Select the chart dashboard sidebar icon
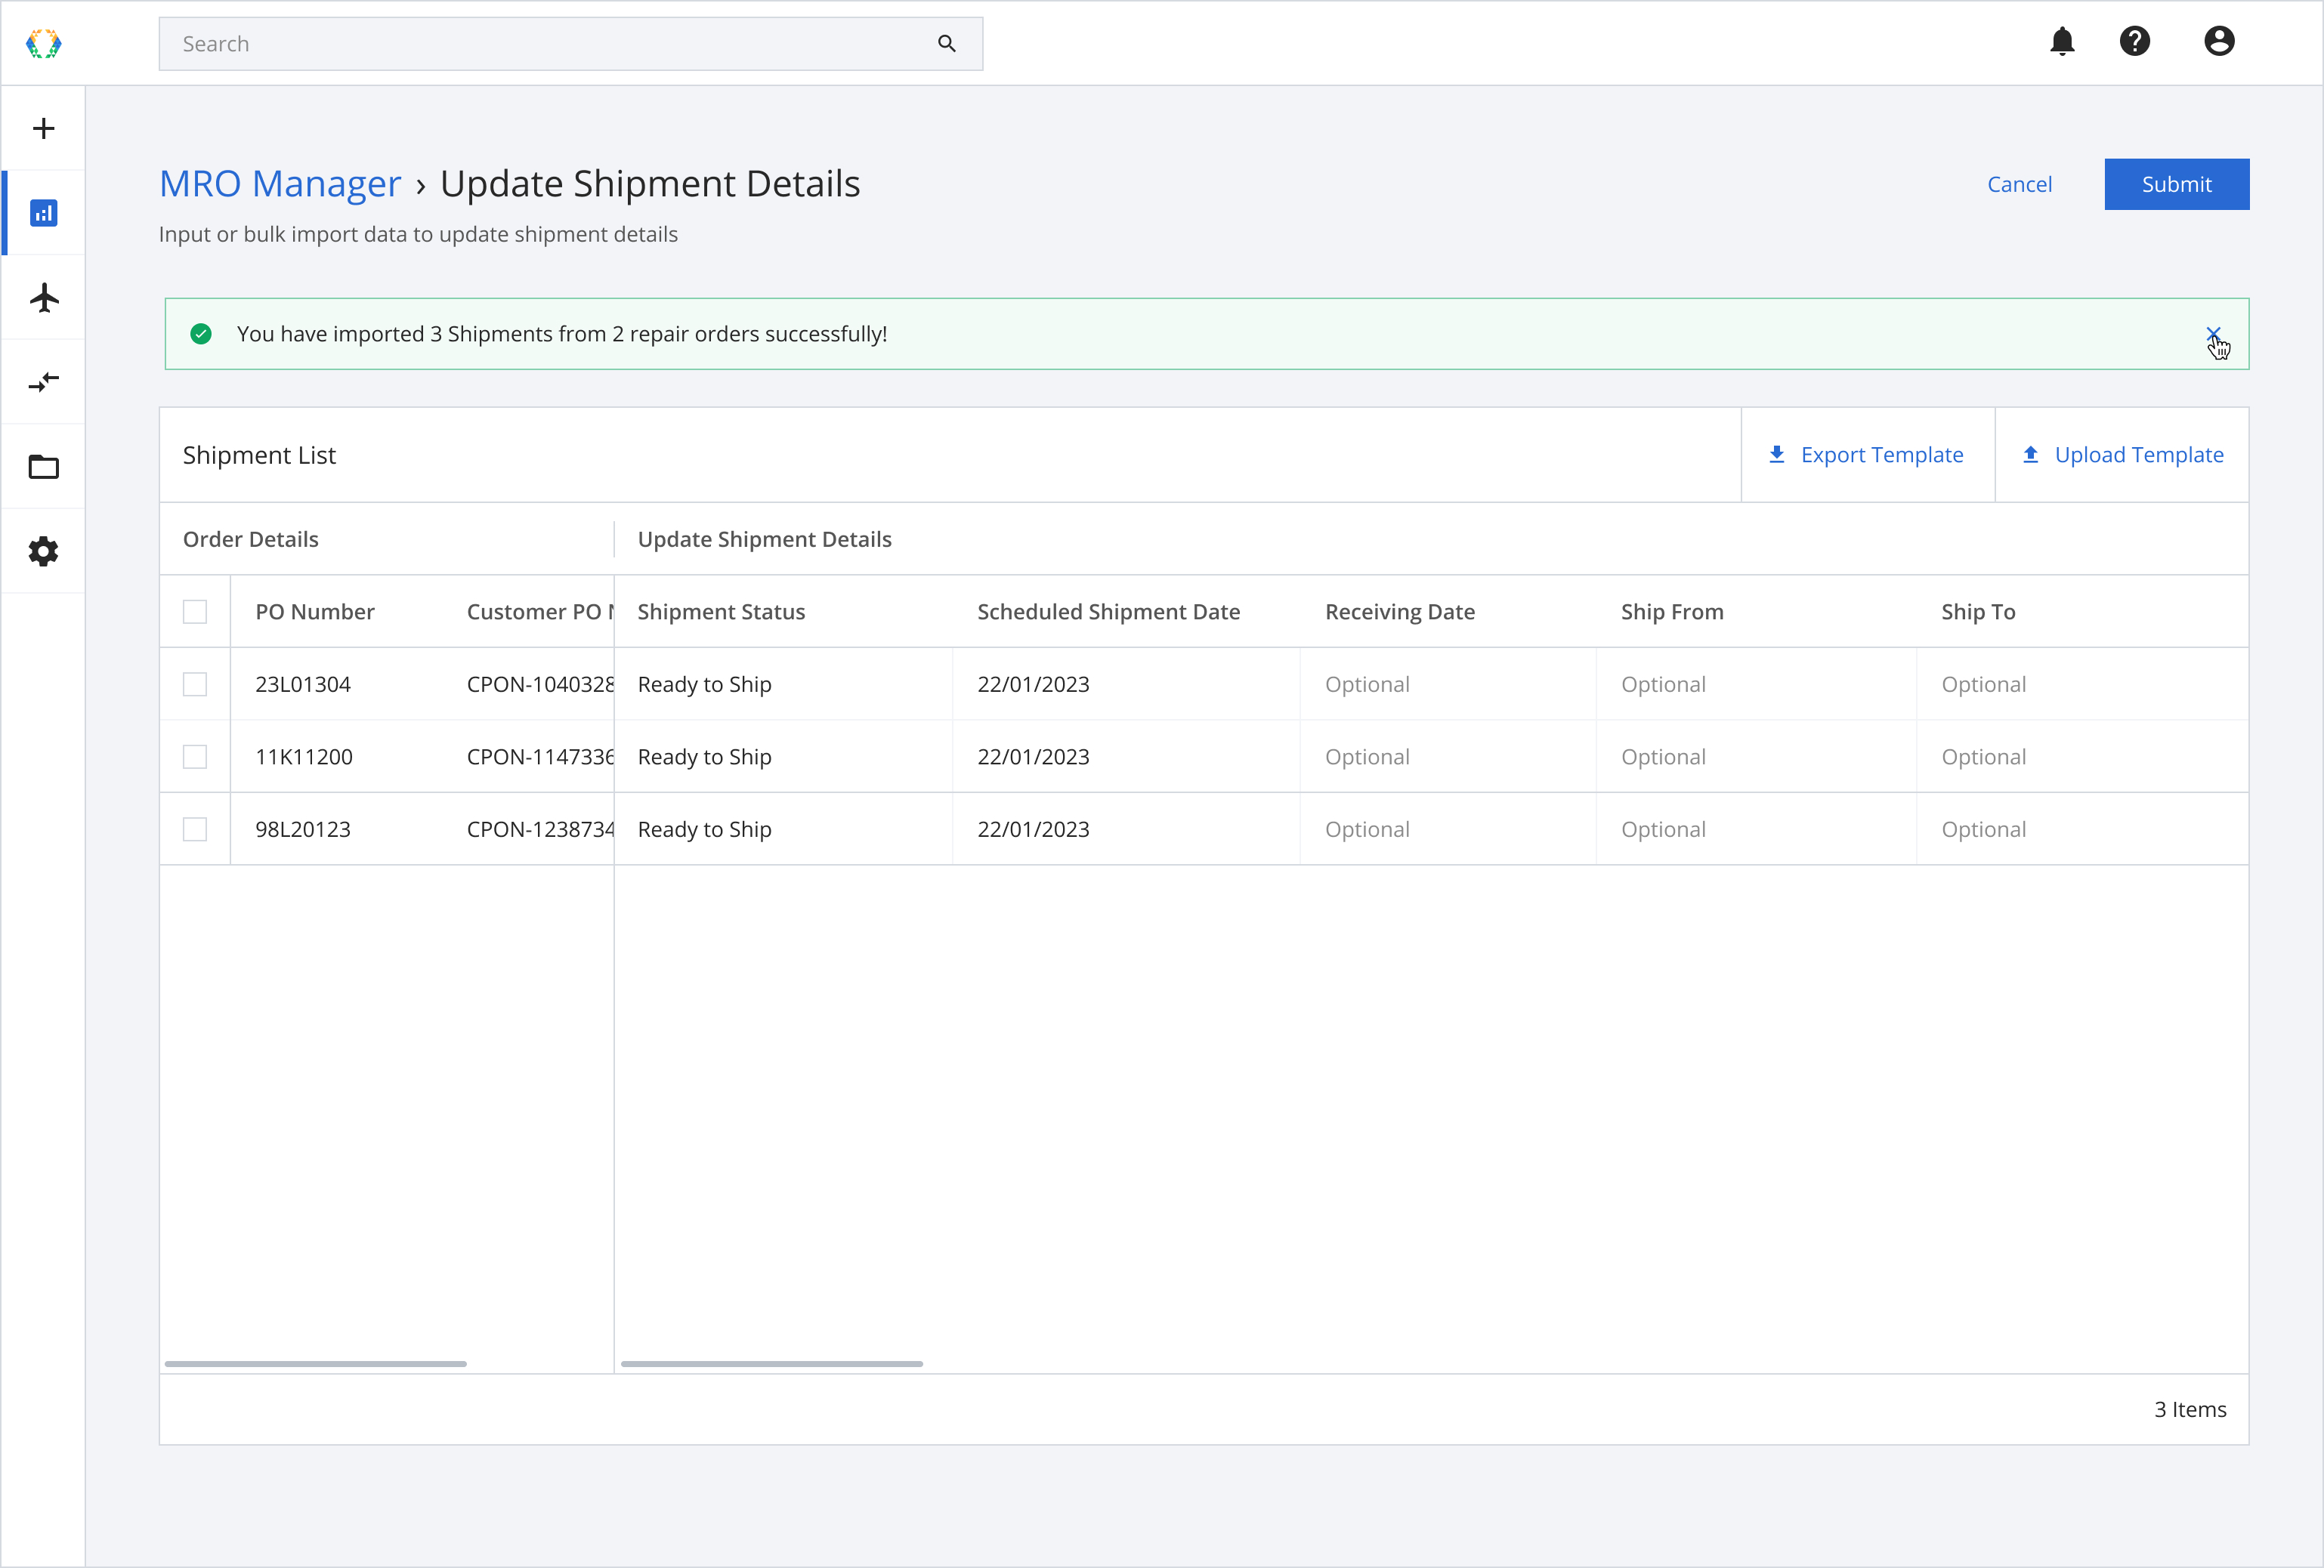This screenshot has height=1568, width=2324. [x=43, y=213]
